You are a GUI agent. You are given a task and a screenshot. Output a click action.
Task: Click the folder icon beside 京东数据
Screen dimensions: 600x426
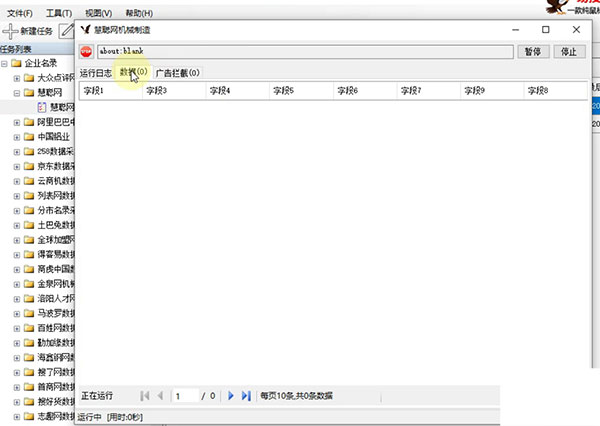tap(29, 166)
